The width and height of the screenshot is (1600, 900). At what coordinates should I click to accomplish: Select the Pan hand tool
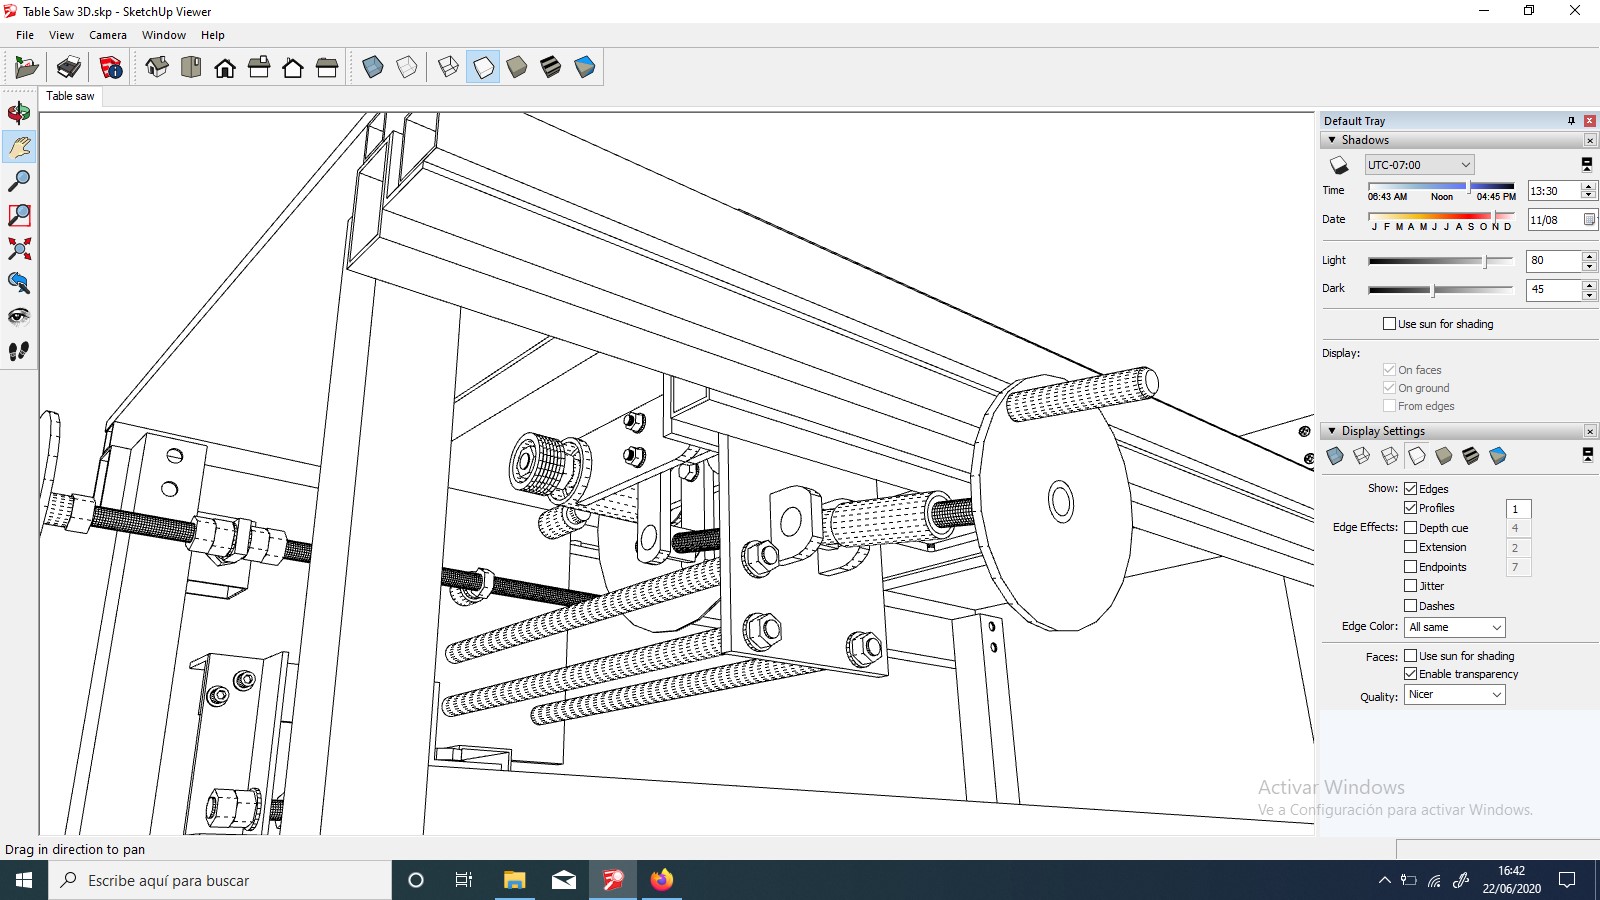pos(19,147)
